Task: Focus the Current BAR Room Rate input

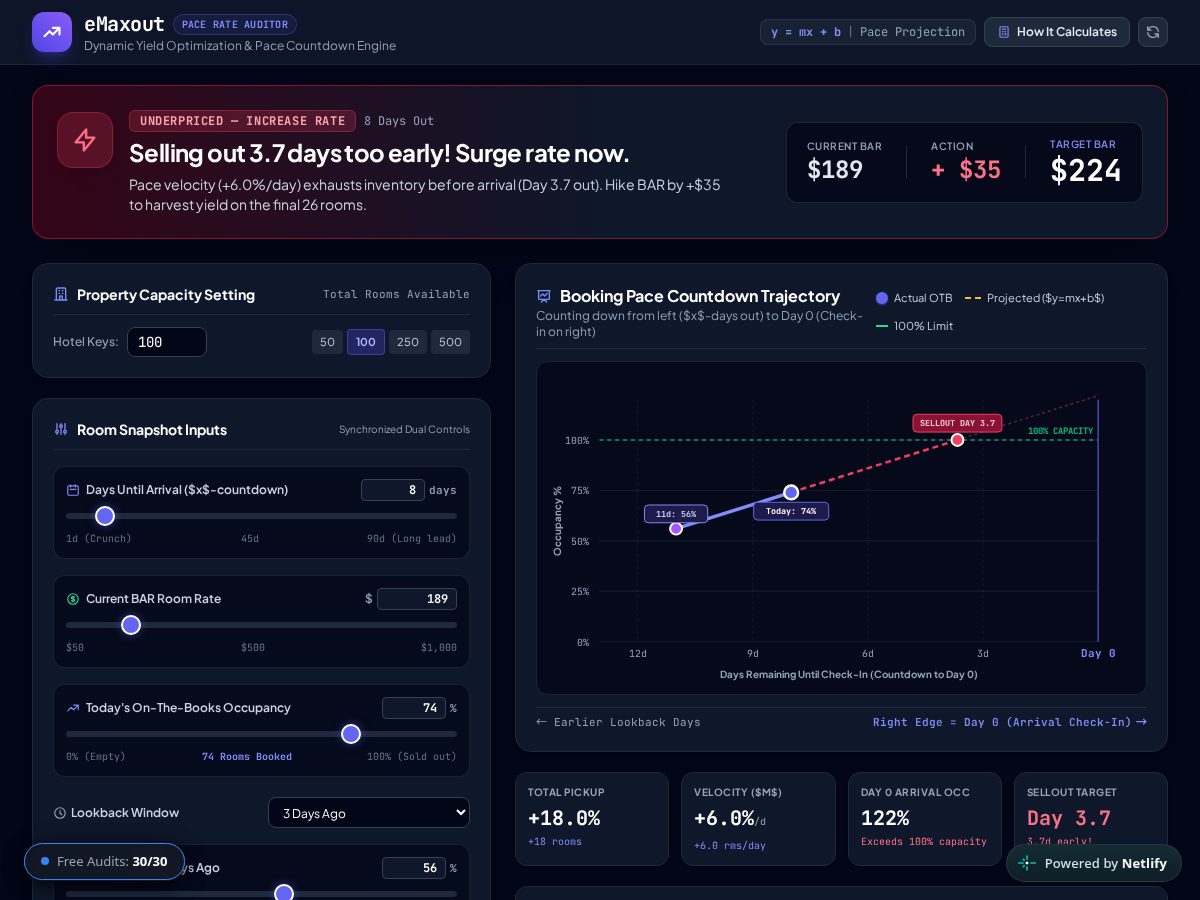Action: coord(417,599)
